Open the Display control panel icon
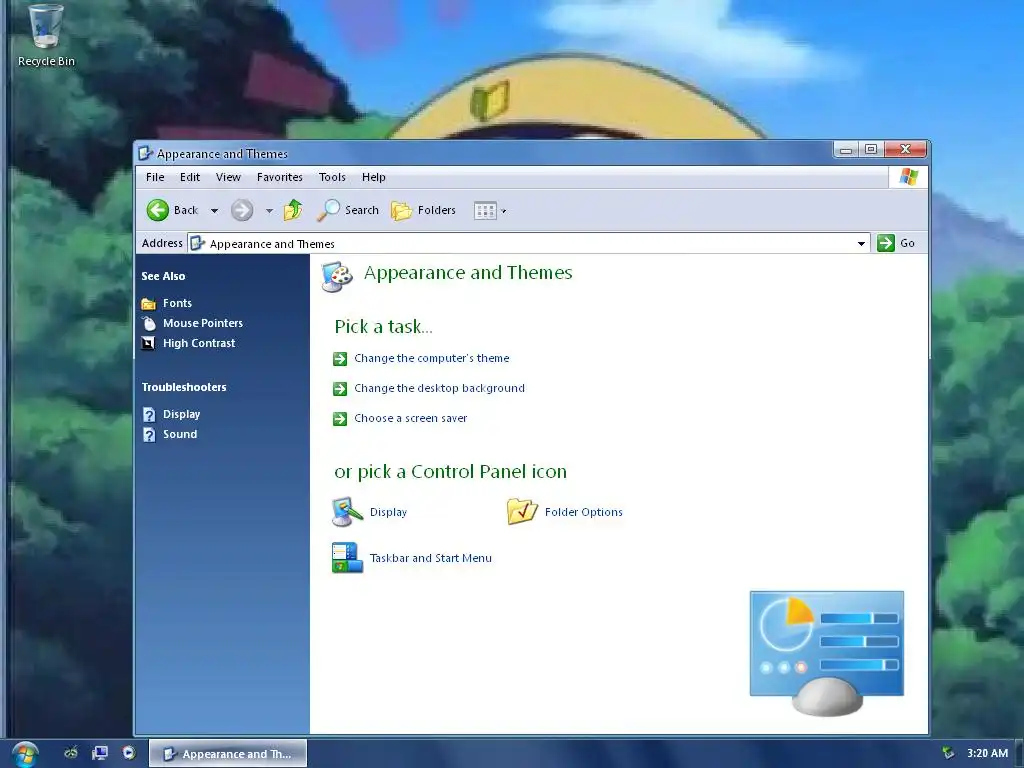The height and width of the screenshot is (768, 1024). click(x=347, y=512)
